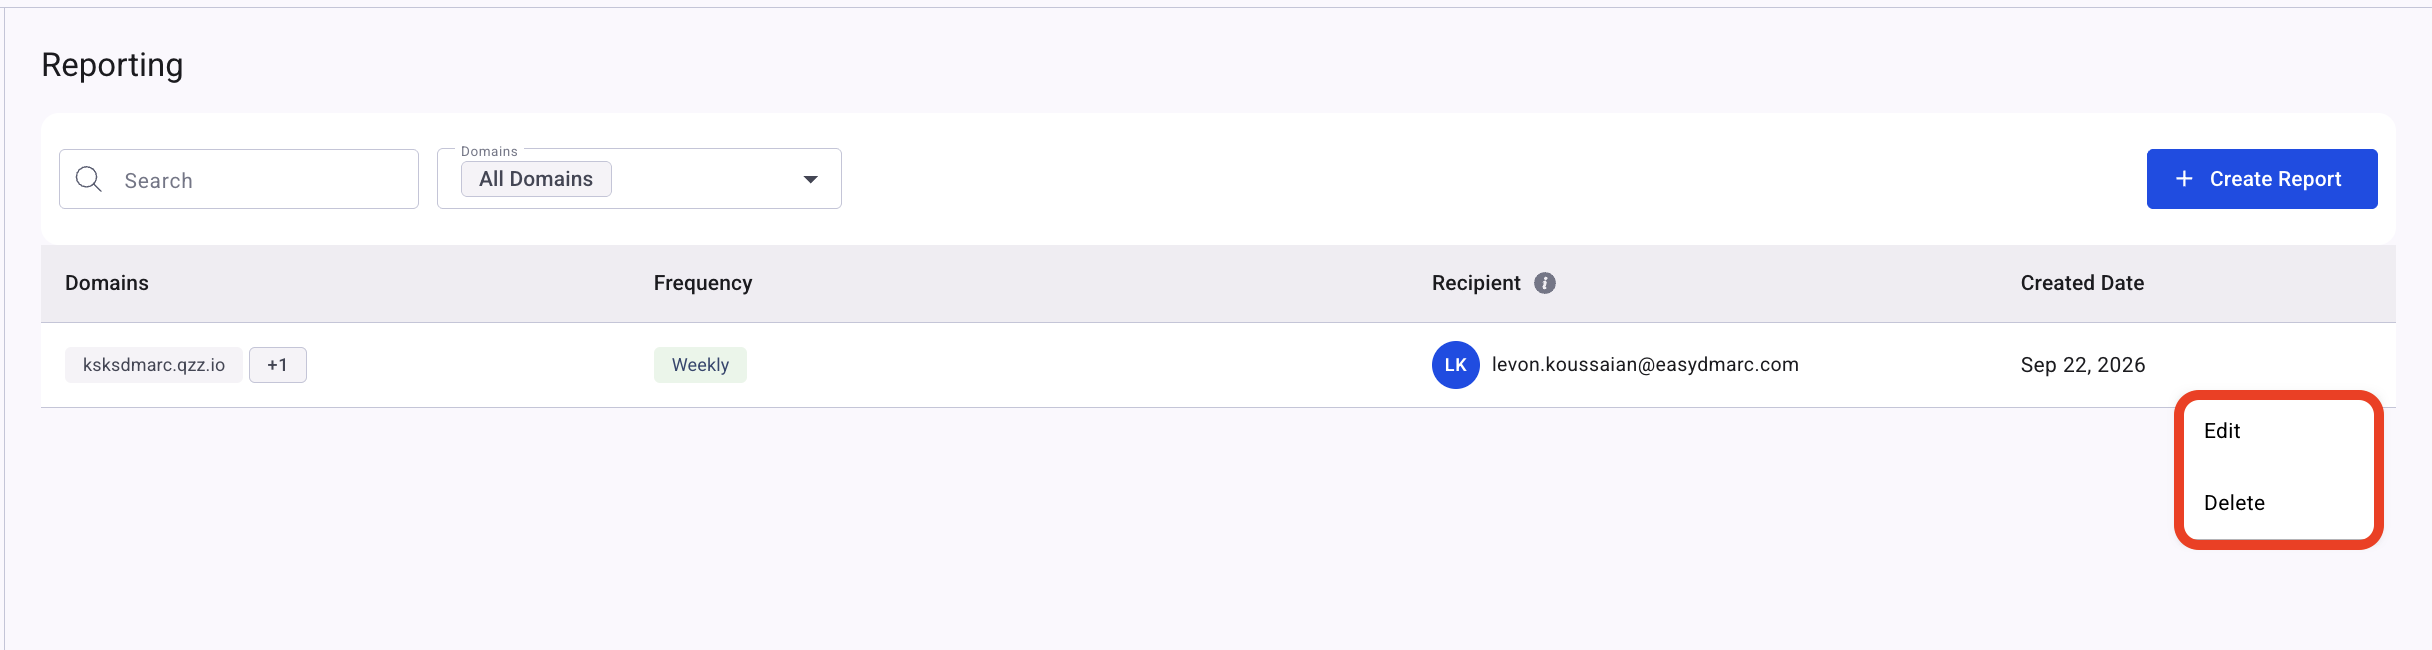This screenshot has height=650, width=2432.
Task: Click the Weekly frequency badge
Action: 700,365
